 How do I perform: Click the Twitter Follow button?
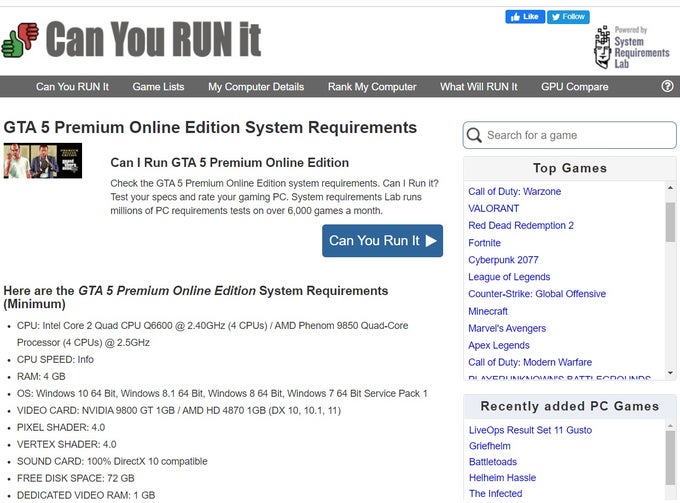(568, 17)
